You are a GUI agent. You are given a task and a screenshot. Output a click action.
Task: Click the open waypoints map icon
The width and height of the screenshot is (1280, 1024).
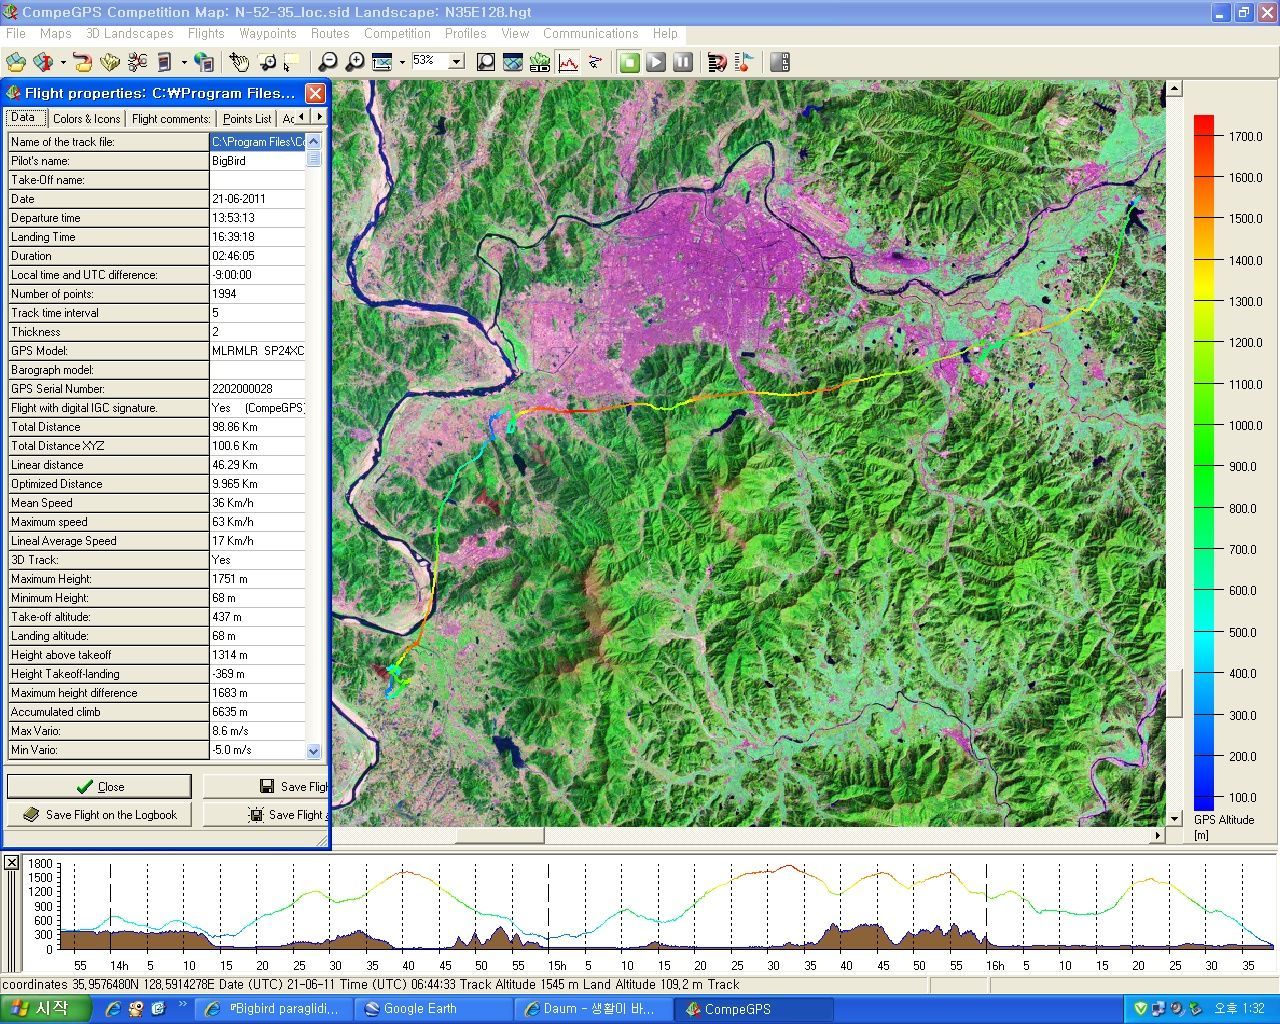click(110, 62)
